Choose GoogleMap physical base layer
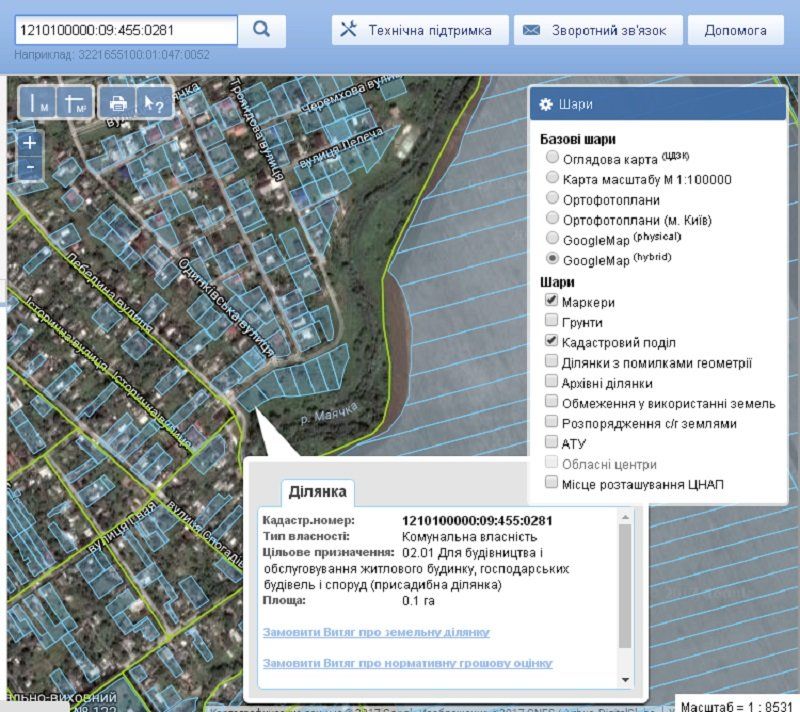Image resolution: width=800 pixels, height=712 pixels. coord(551,239)
